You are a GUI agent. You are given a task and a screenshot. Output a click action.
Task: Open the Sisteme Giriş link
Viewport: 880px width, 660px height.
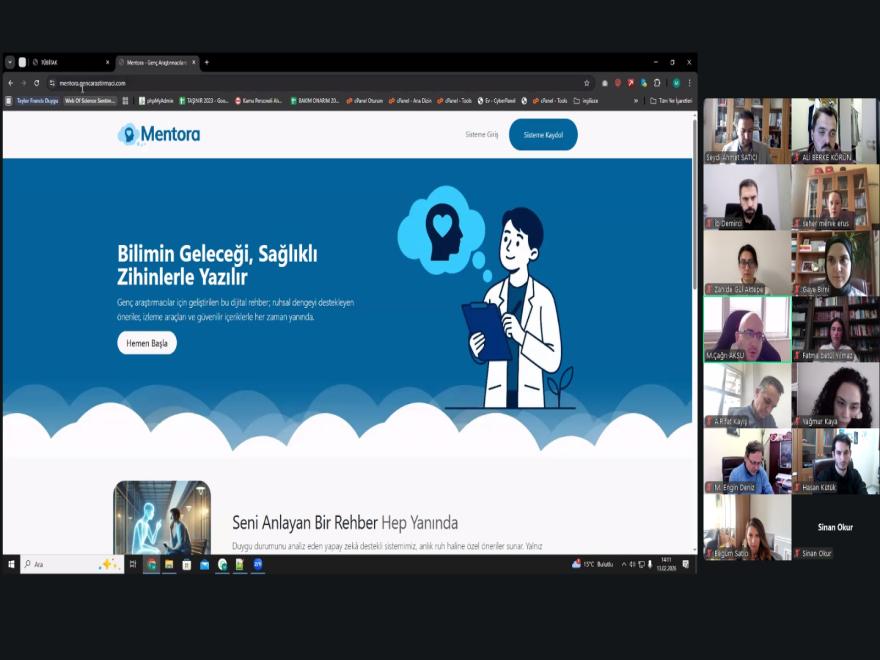[481, 134]
